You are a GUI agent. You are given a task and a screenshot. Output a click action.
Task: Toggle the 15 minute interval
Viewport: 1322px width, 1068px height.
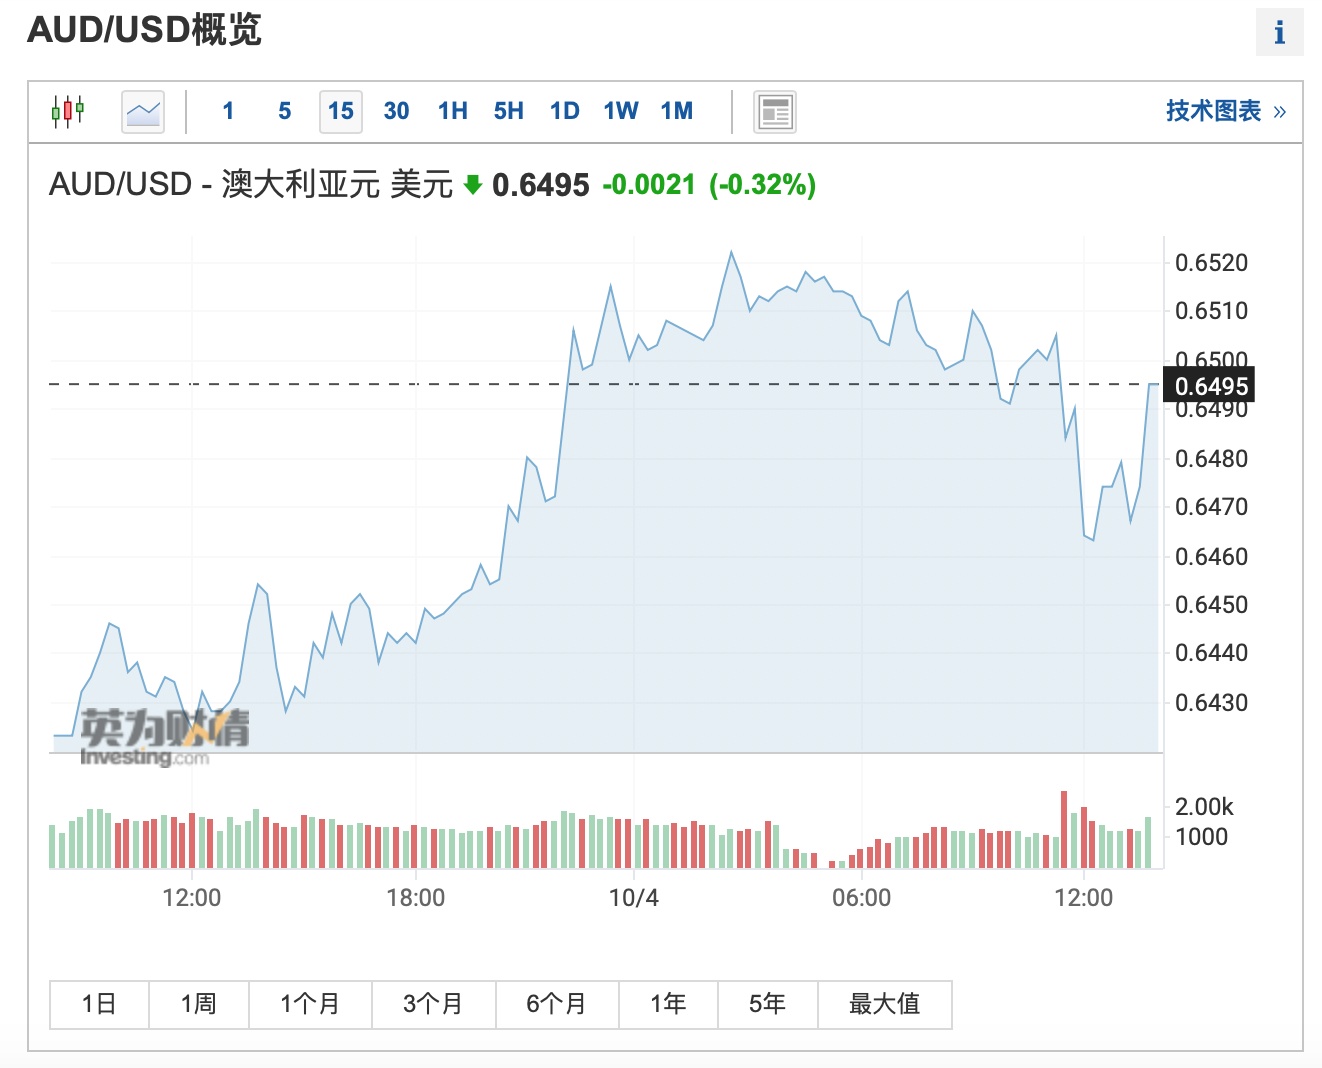click(341, 111)
